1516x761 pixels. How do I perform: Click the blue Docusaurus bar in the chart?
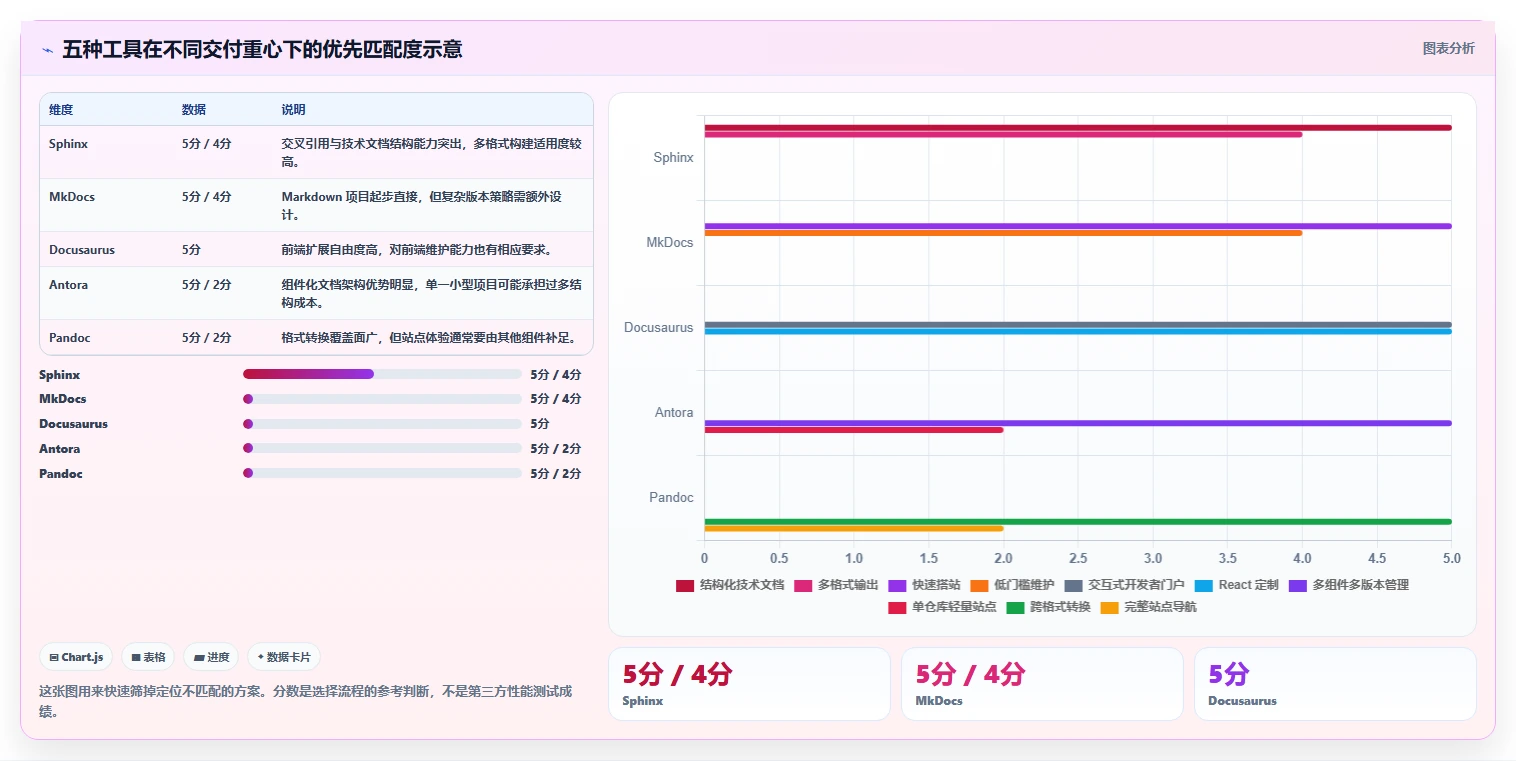tap(1078, 331)
